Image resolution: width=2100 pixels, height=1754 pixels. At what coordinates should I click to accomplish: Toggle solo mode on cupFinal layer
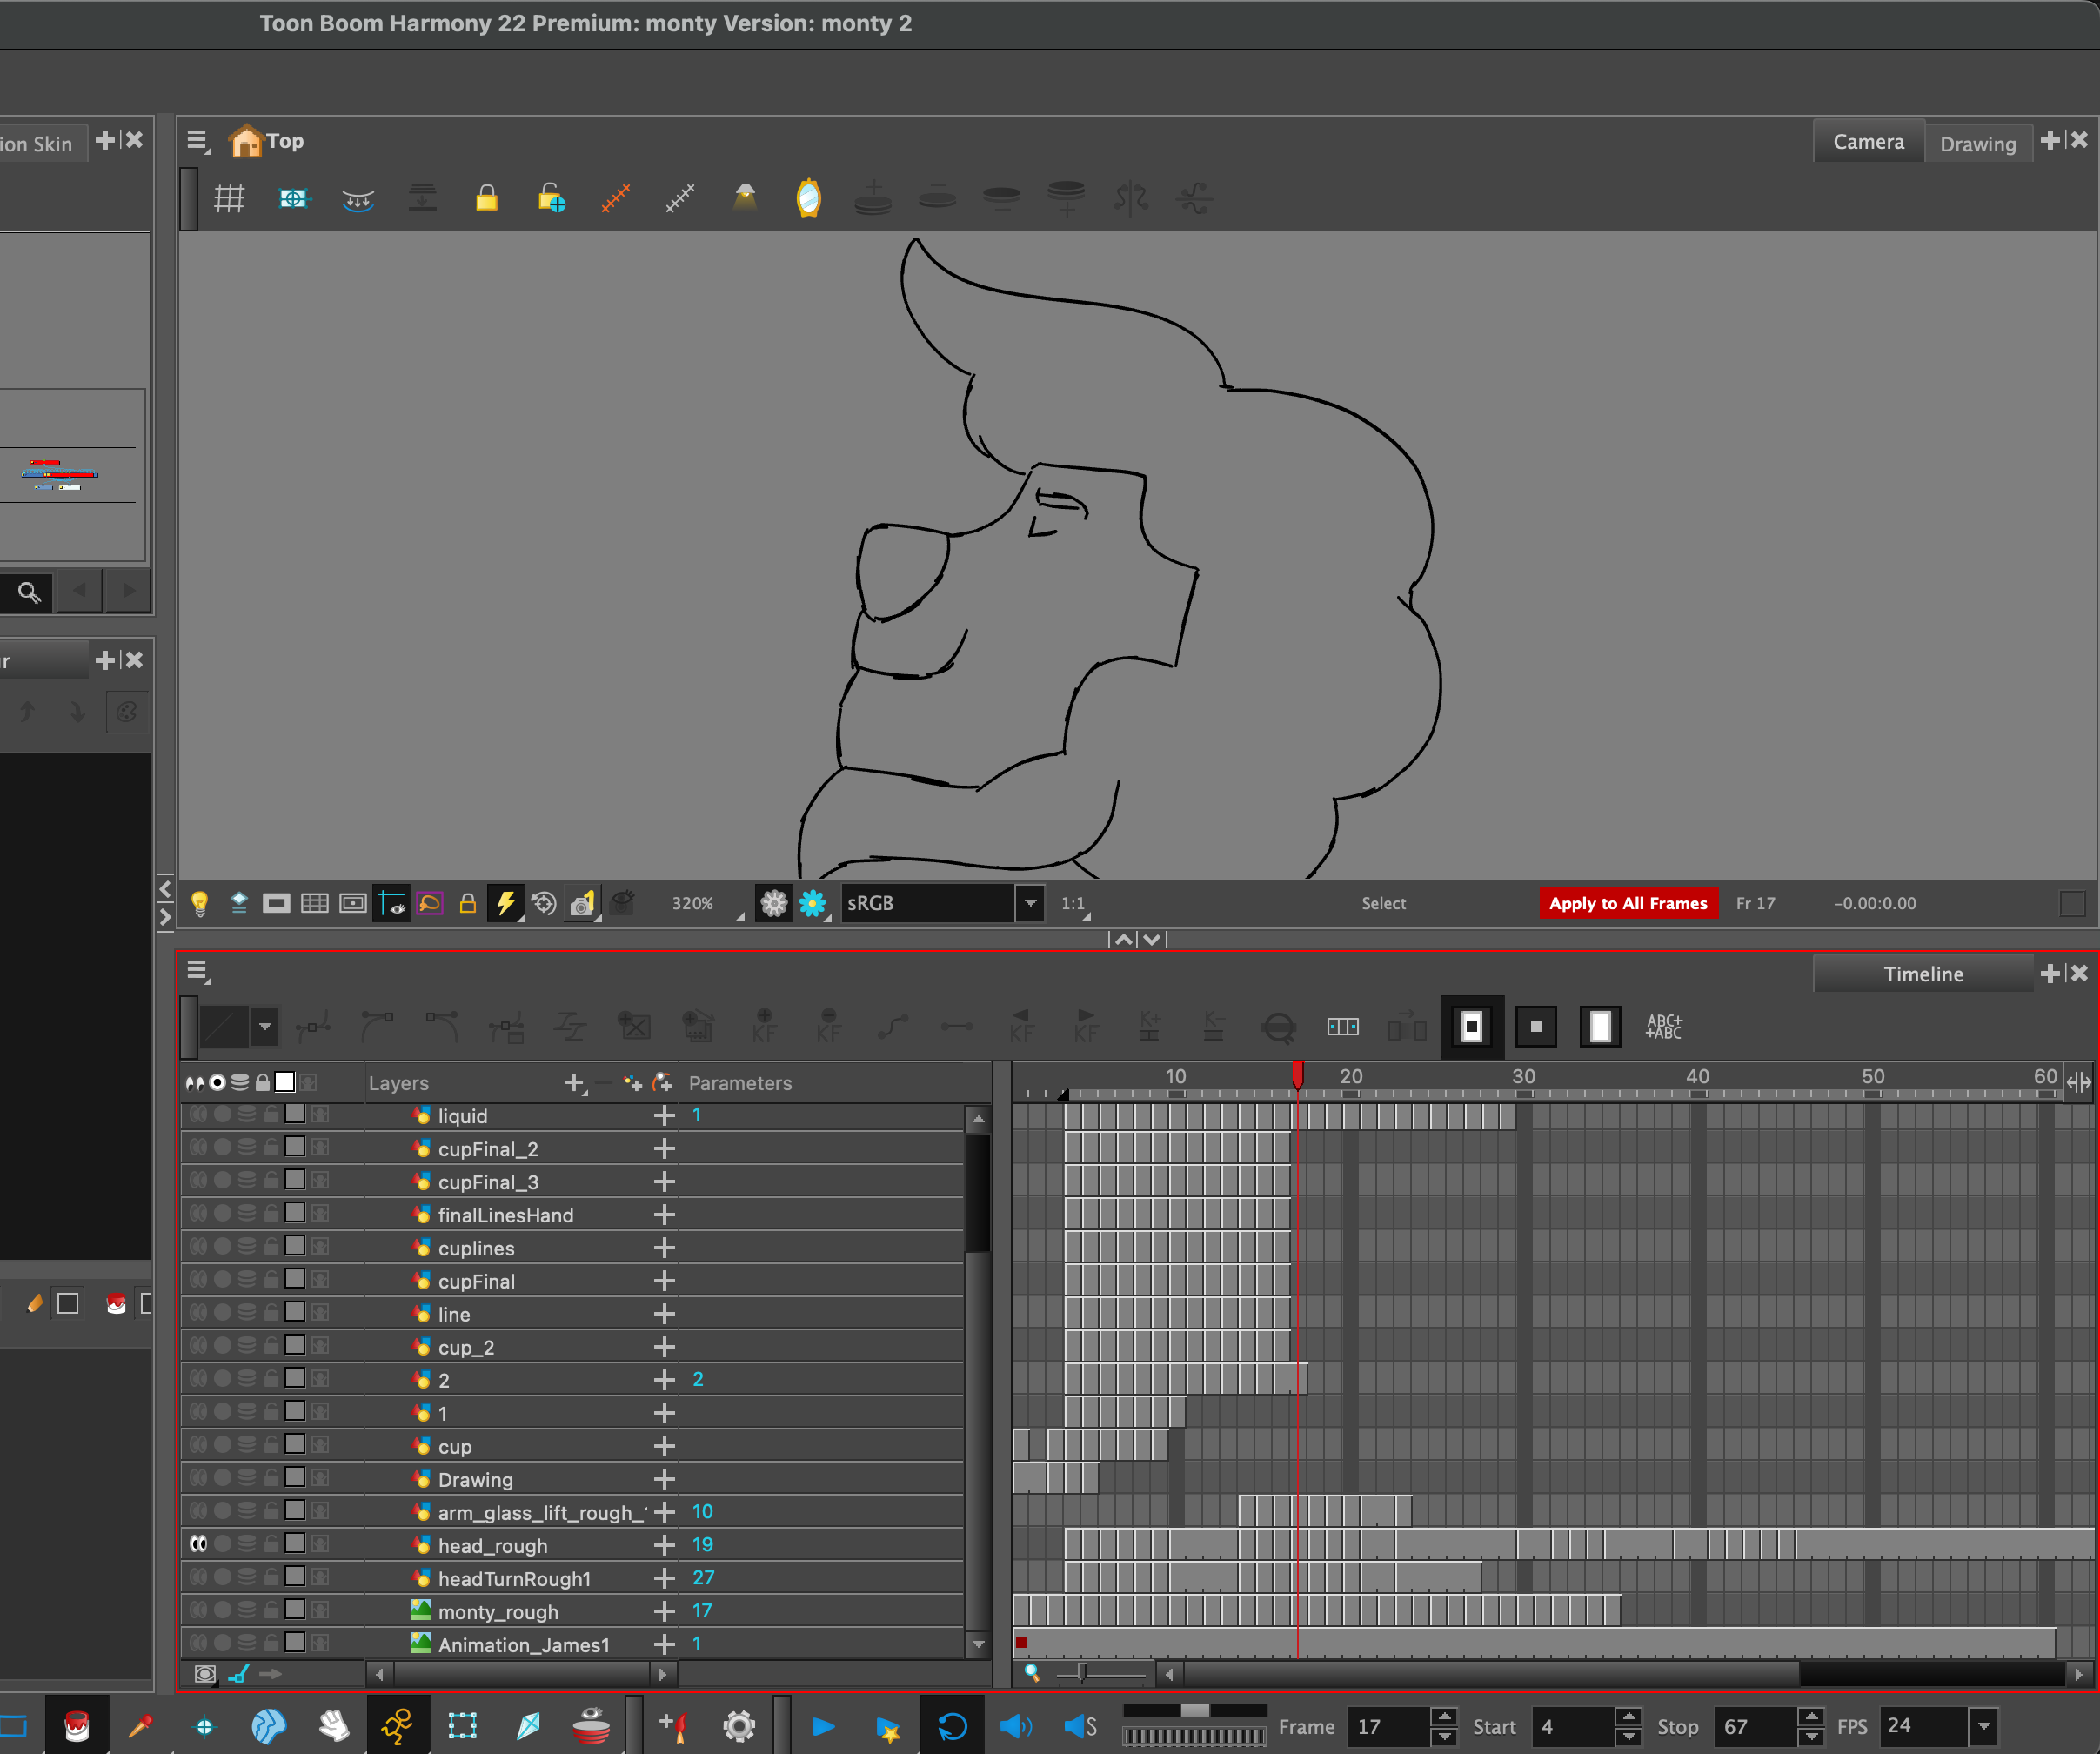click(x=222, y=1280)
